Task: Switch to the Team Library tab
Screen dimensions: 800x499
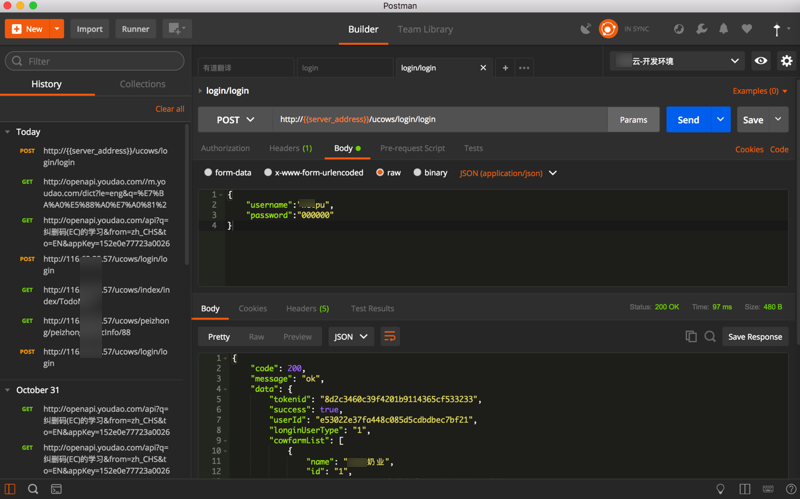Action: (x=425, y=29)
